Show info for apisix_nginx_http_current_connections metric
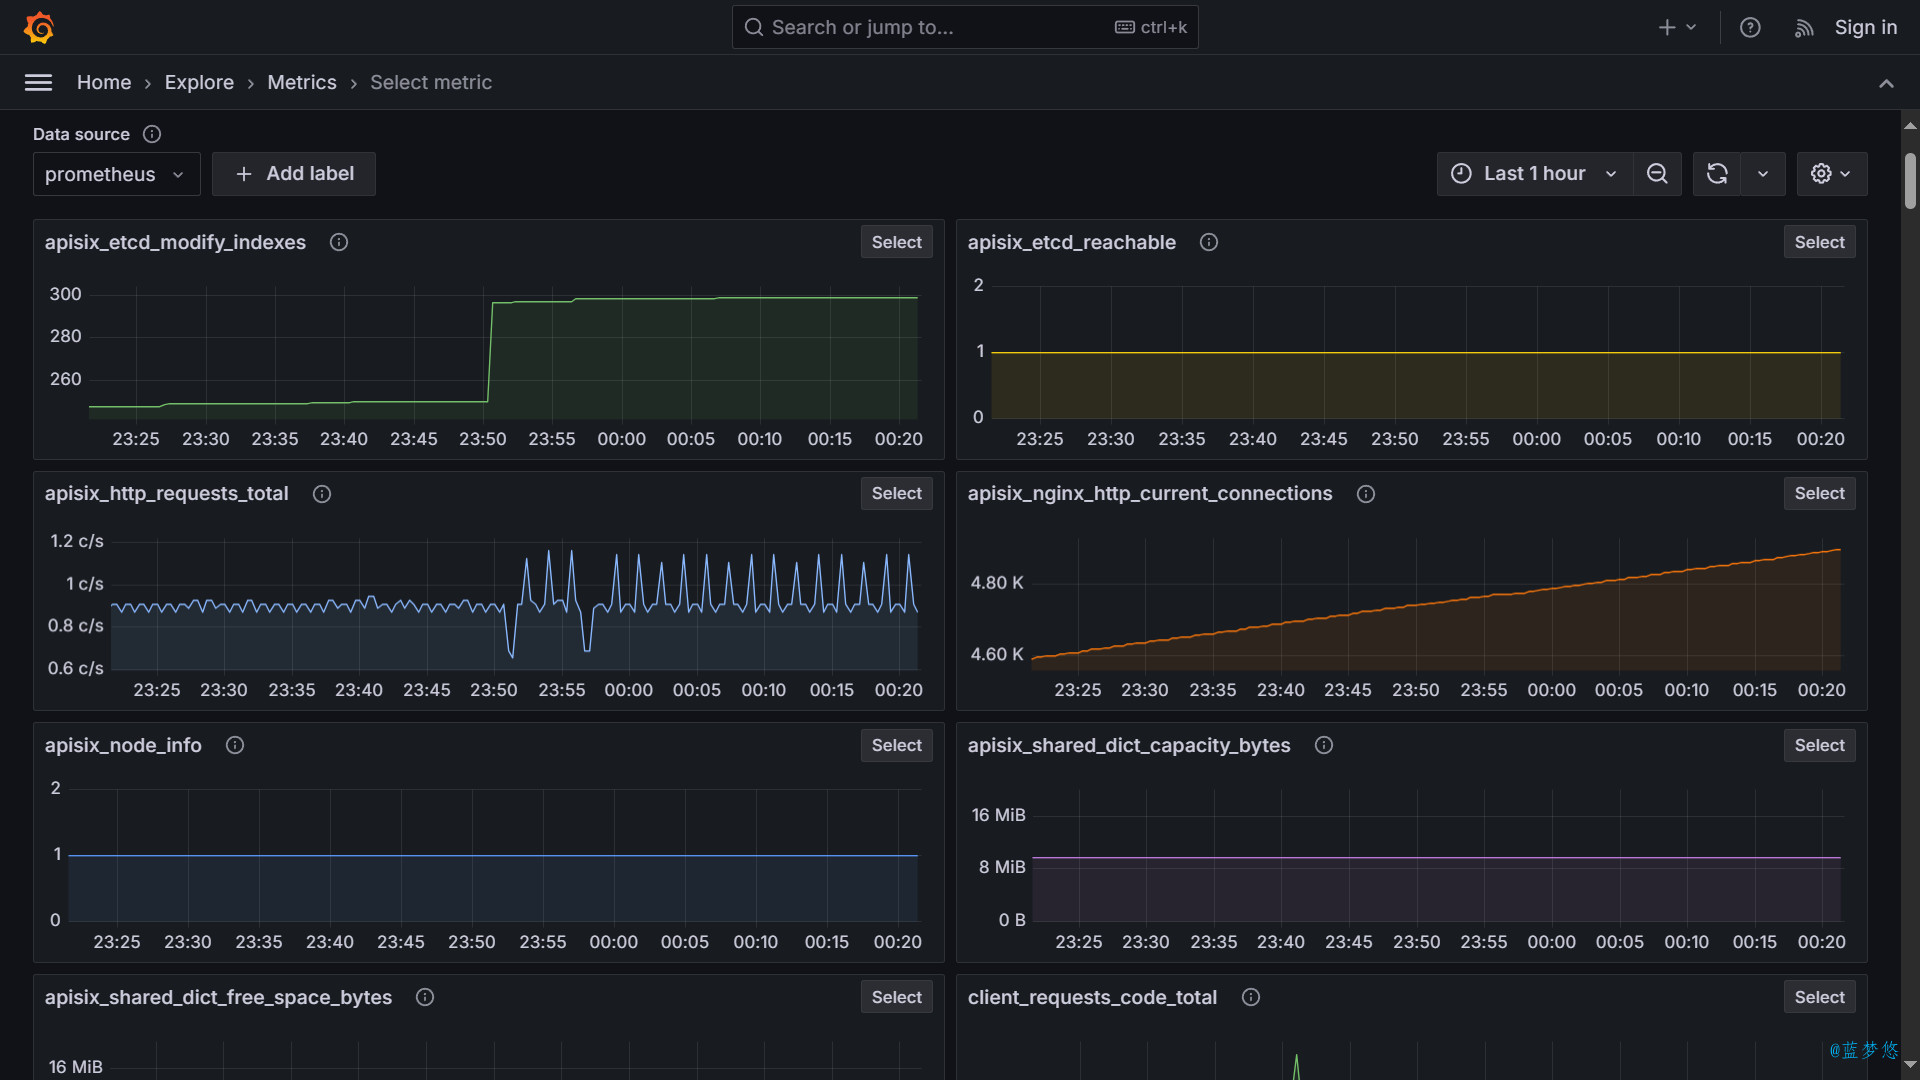The width and height of the screenshot is (1920, 1080). pos(1366,494)
